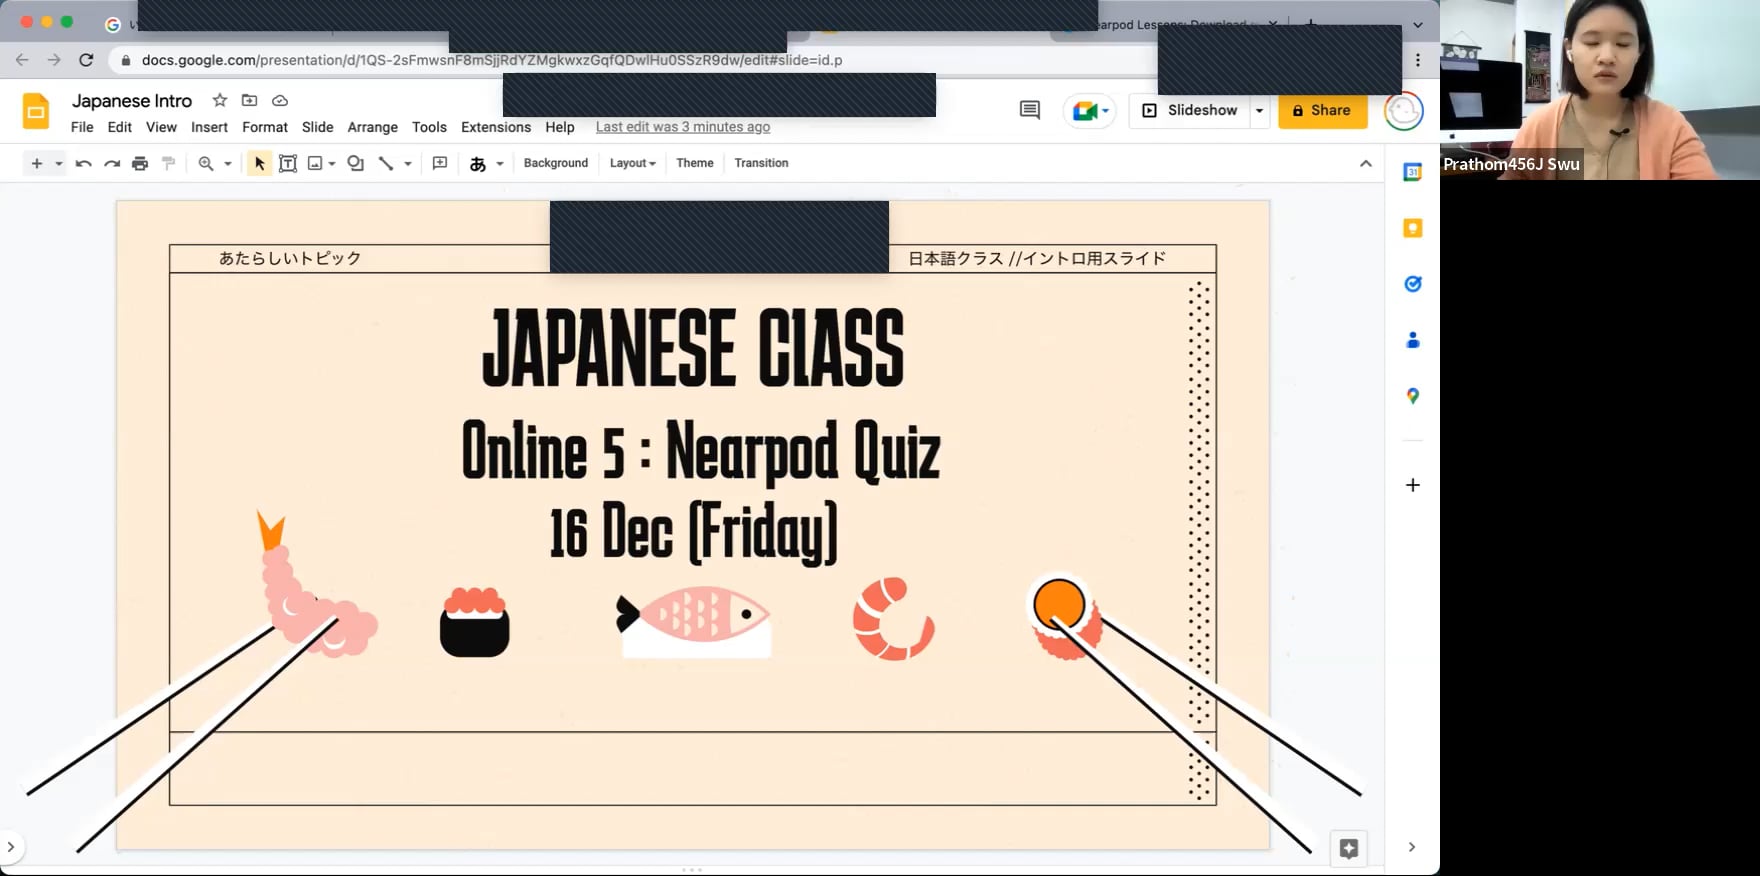Reload the browser page

[86, 60]
